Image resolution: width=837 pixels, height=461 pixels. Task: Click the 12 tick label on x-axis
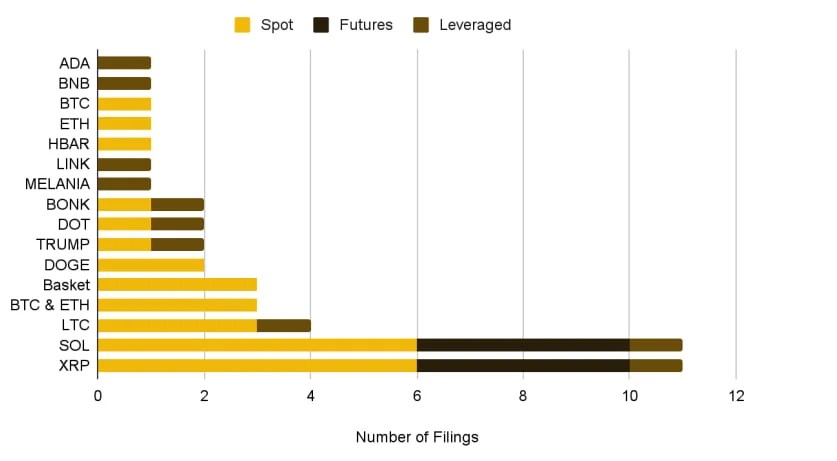pyautogui.click(x=736, y=395)
